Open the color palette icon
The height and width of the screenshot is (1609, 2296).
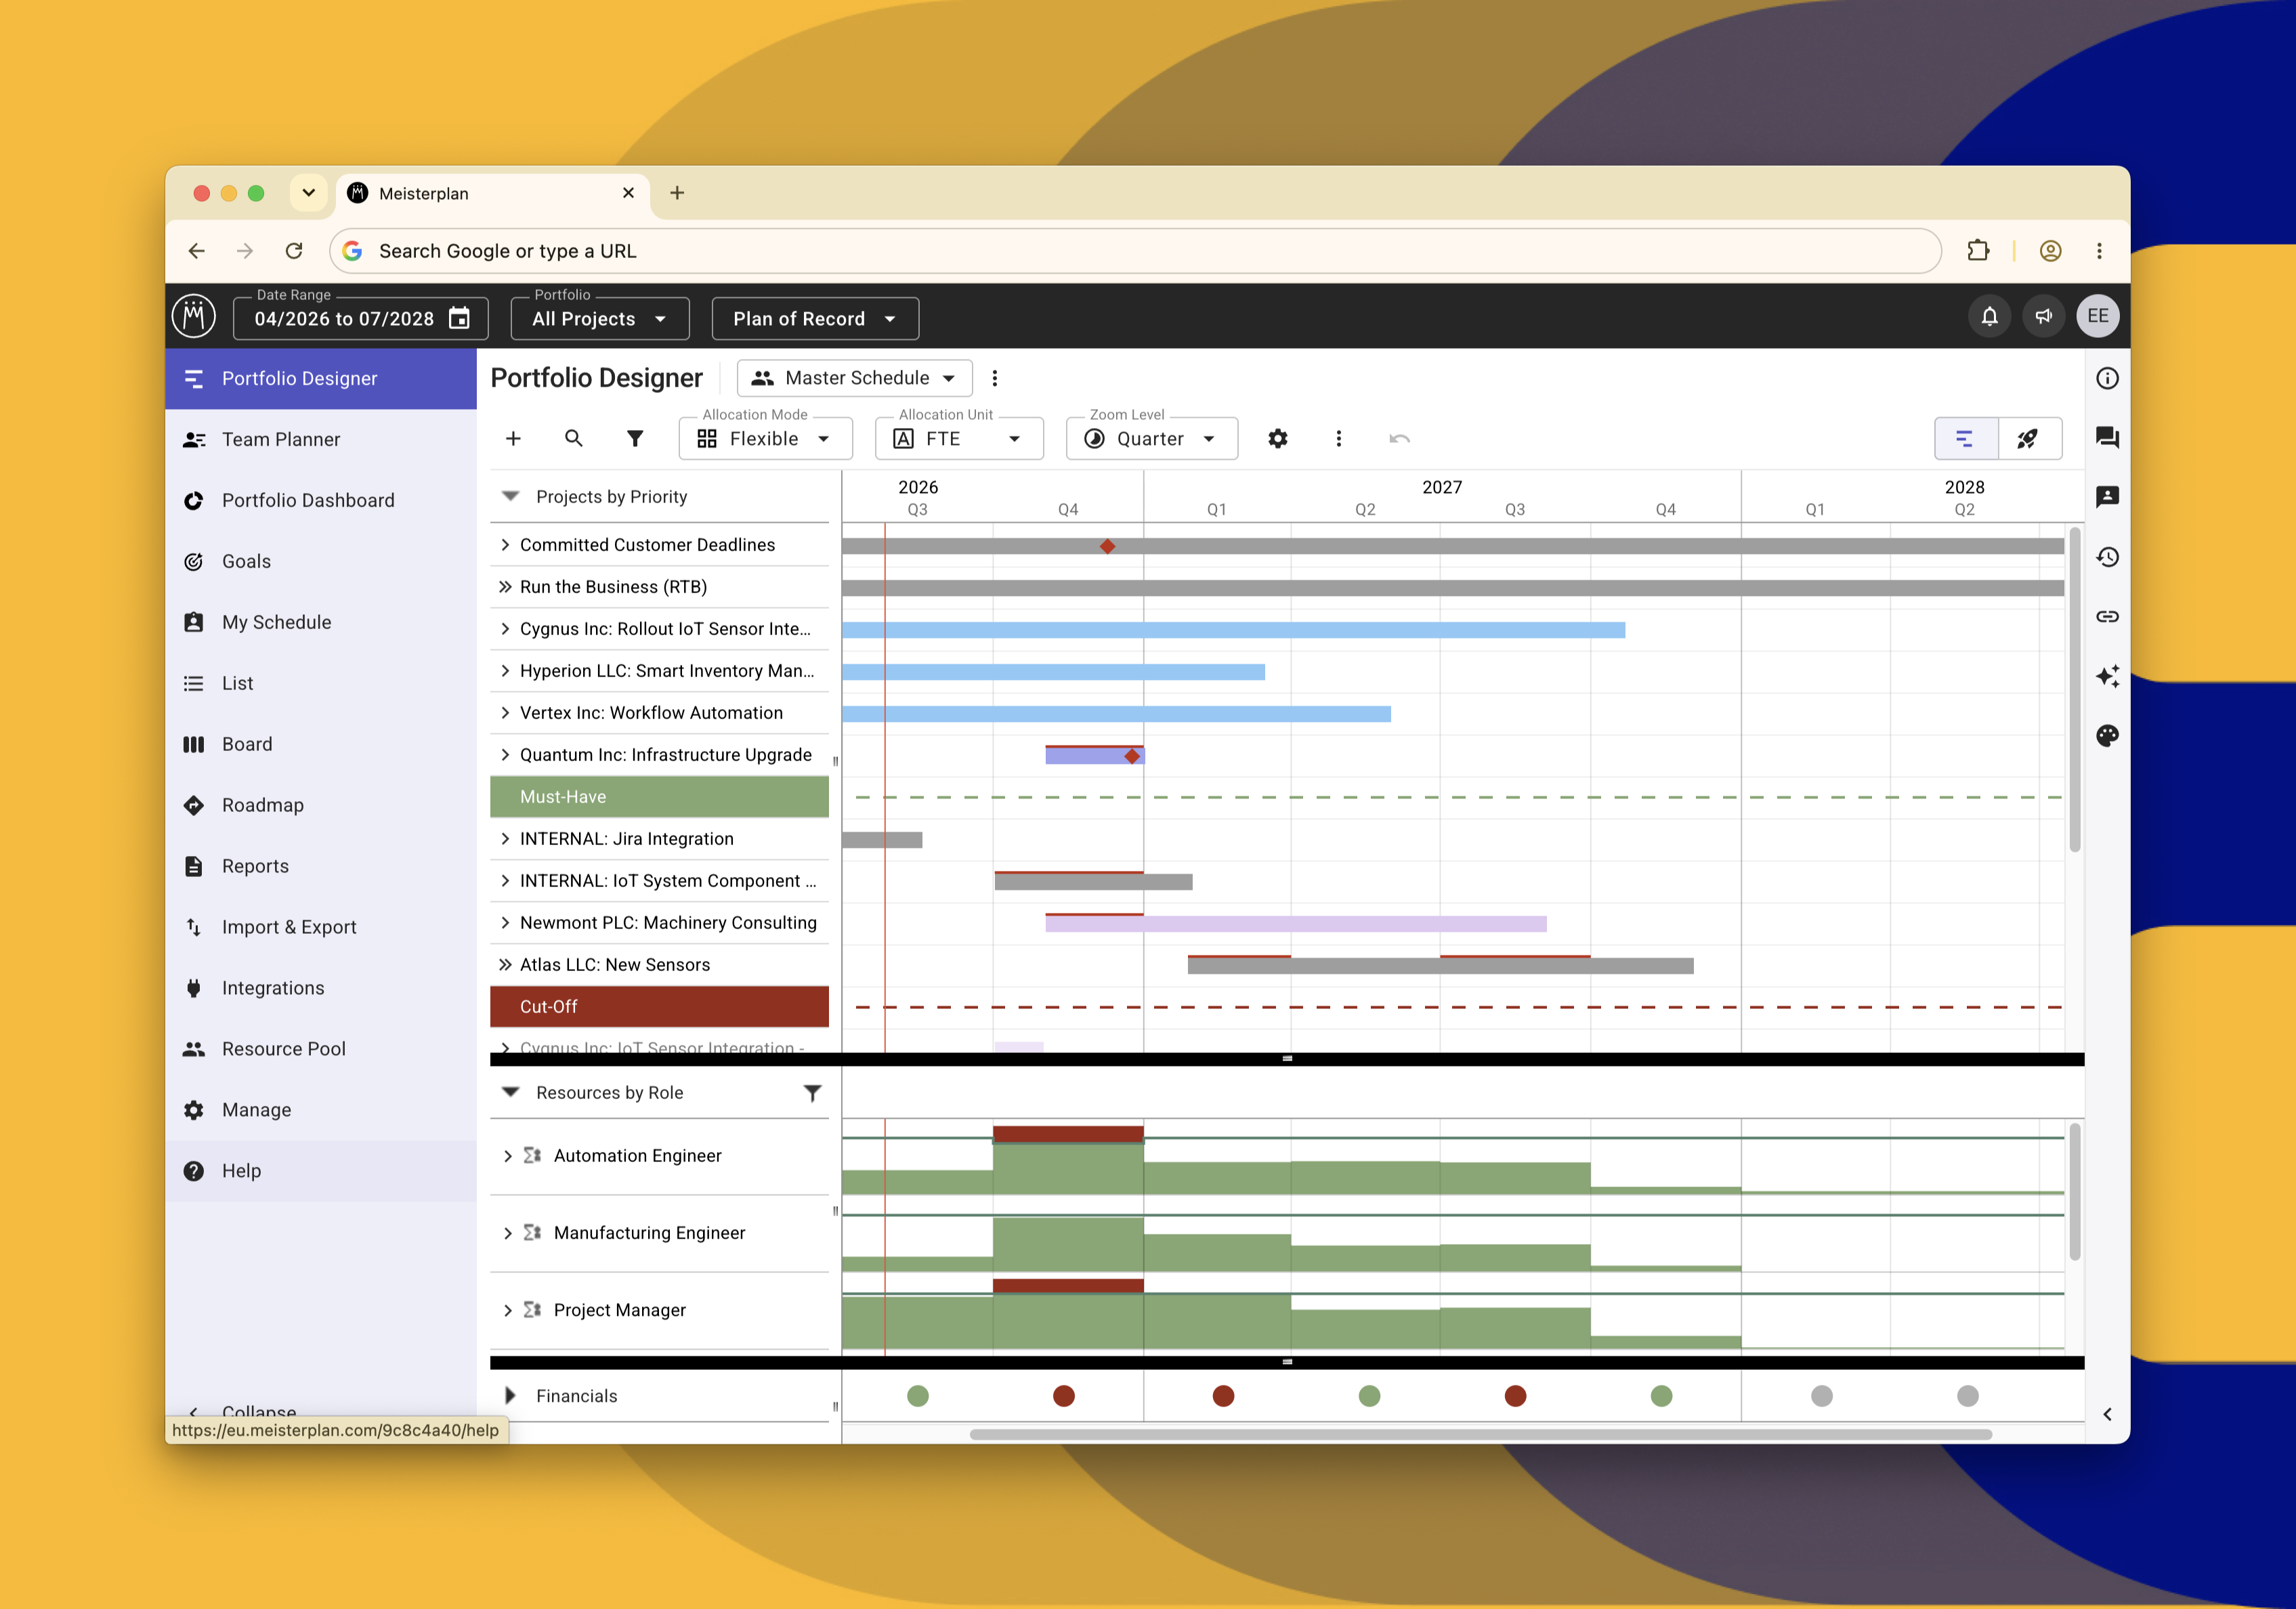(x=2107, y=736)
